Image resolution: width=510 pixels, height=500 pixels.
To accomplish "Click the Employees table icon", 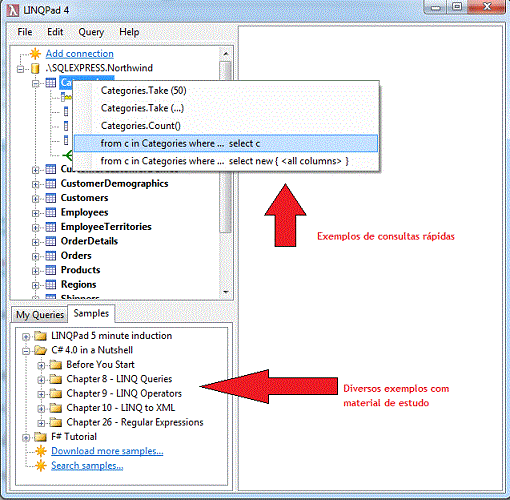I will pos(51,213).
